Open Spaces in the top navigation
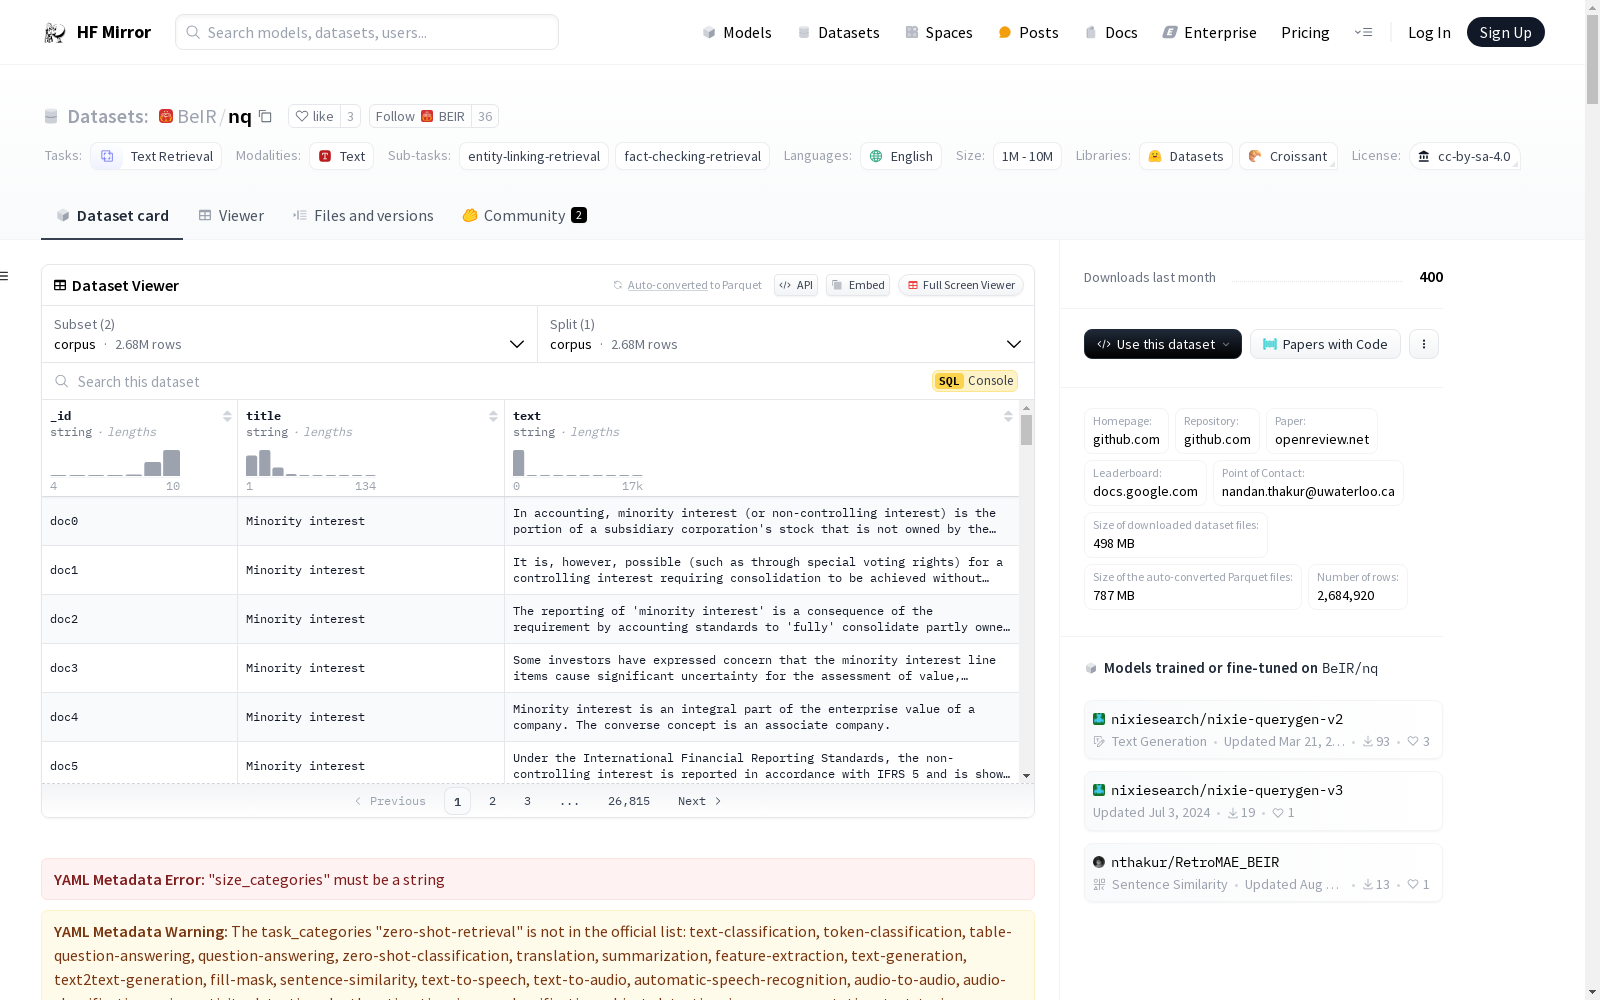This screenshot has width=1600, height=1000. coord(938,32)
